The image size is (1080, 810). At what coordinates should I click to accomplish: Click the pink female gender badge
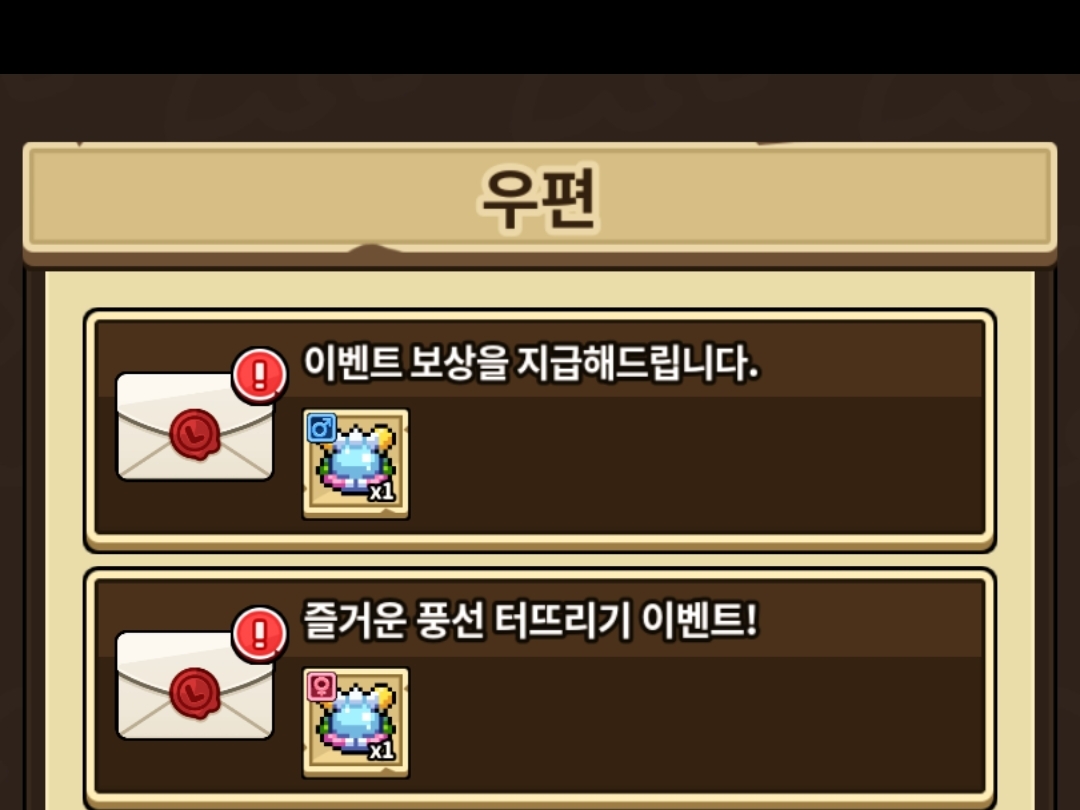pyautogui.click(x=322, y=687)
